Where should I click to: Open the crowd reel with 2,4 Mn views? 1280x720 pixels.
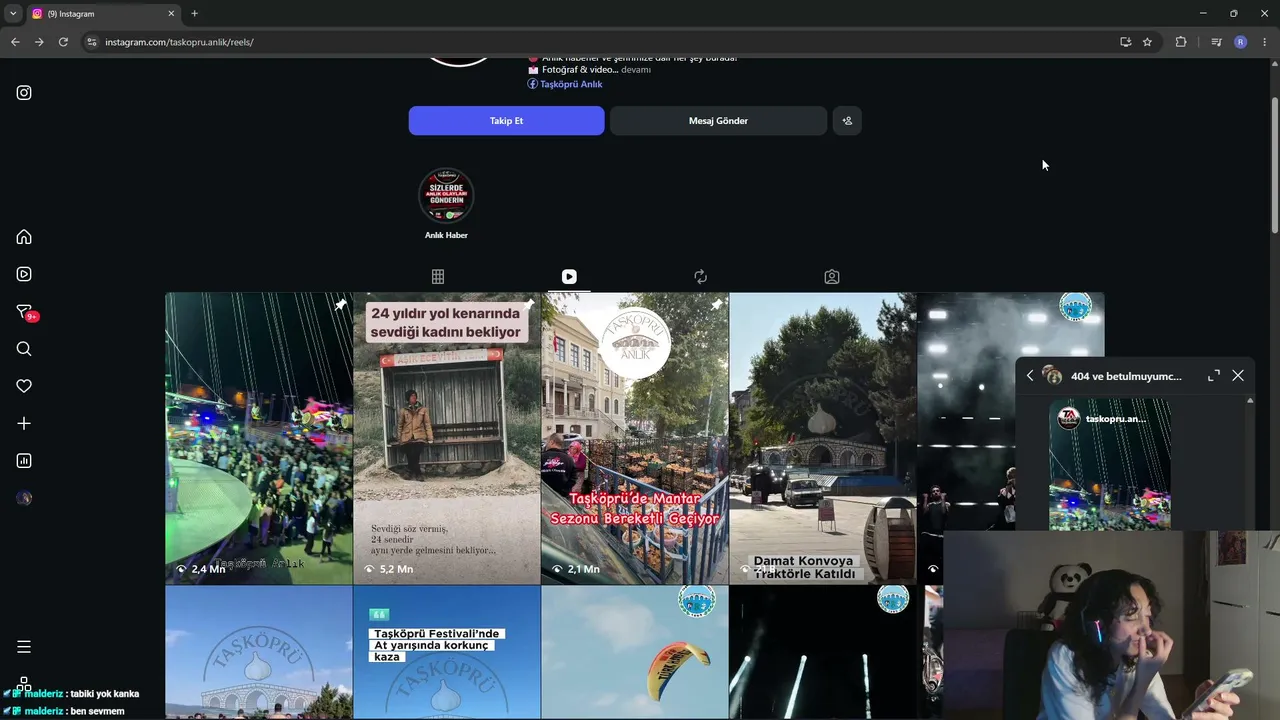259,438
